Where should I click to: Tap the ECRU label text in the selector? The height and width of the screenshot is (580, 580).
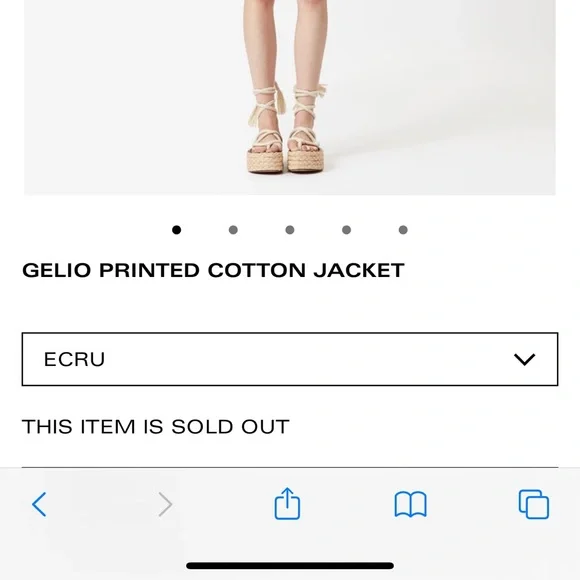pos(74,360)
